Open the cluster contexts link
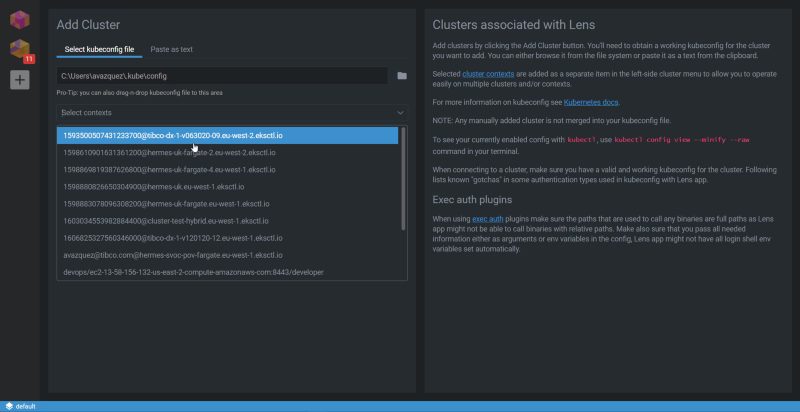The width and height of the screenshot is (800, 412). pos(488,74)
